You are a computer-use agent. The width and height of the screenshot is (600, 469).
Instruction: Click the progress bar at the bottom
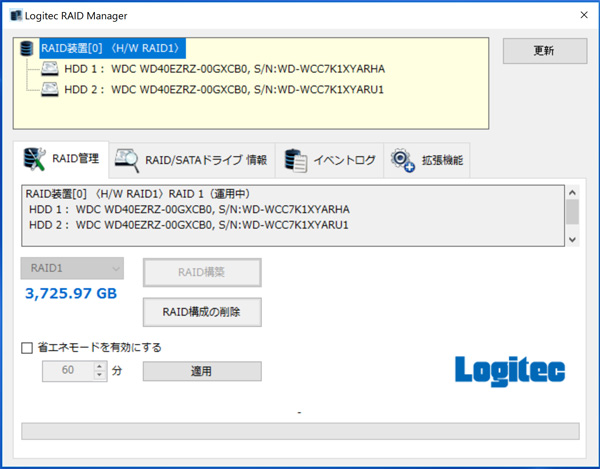point(300,431)
